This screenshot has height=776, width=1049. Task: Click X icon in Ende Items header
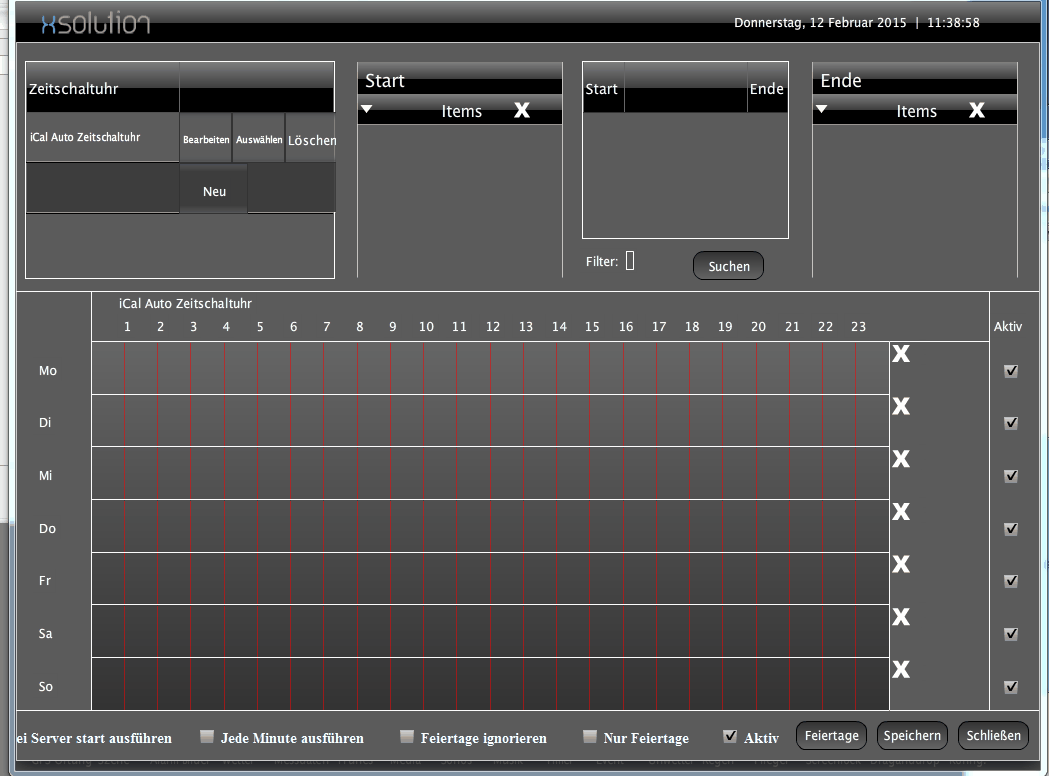(x=977, y=110)
